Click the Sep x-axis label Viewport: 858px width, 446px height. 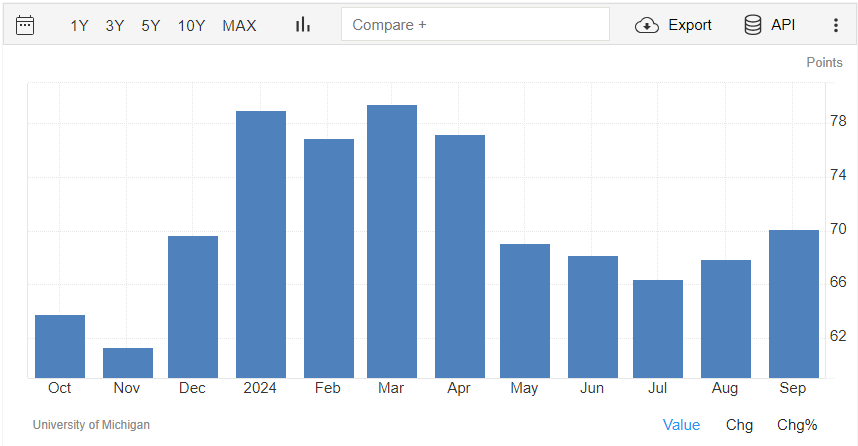(792, 389)
